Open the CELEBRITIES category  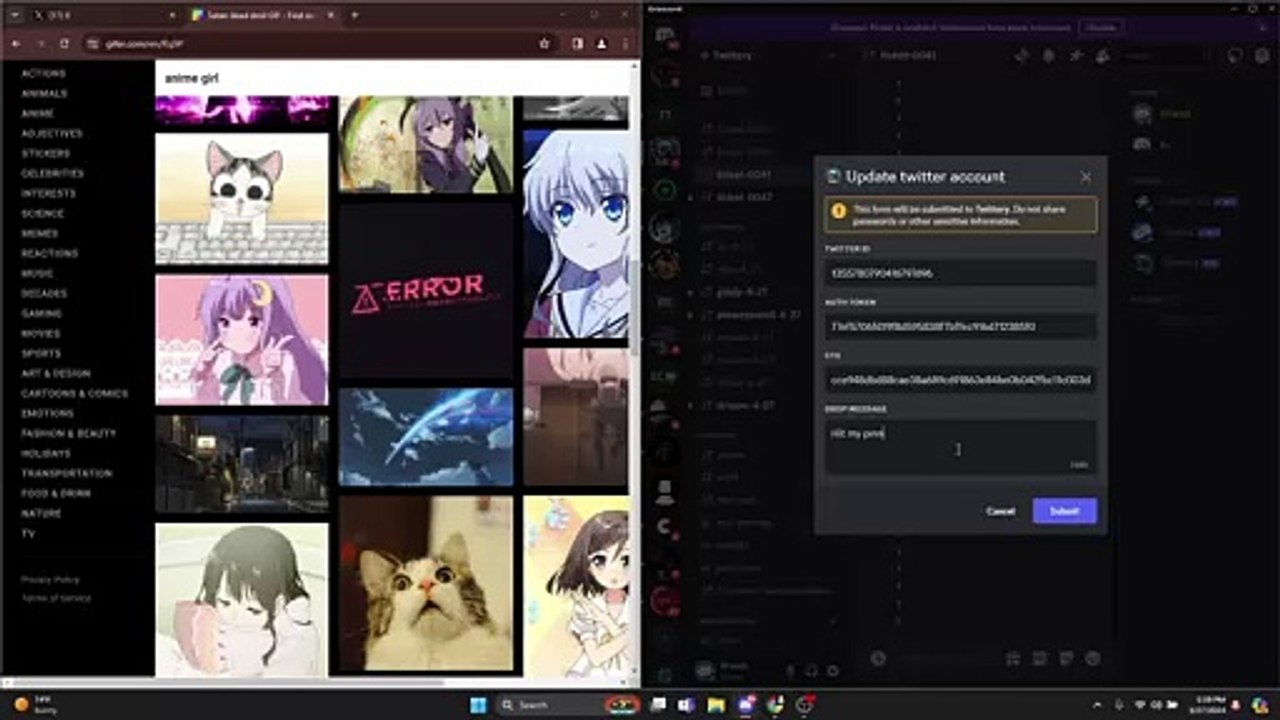click(52, 174)
